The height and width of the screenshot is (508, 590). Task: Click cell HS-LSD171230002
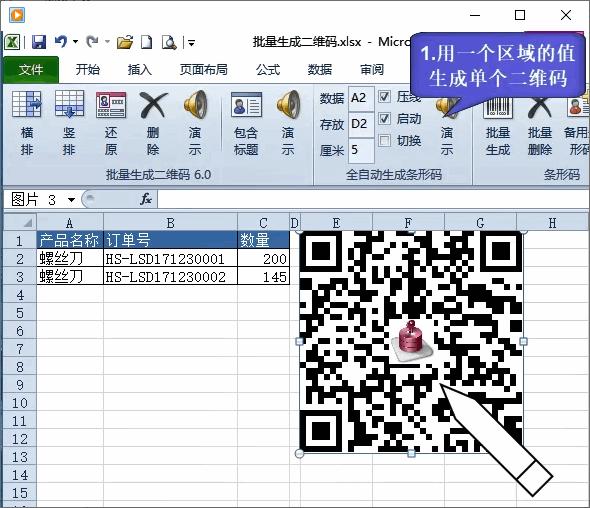(170, 277)
